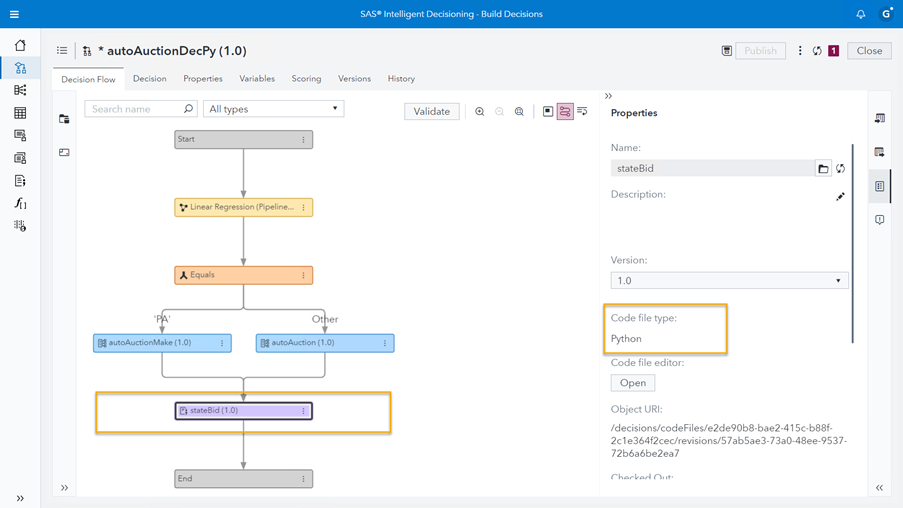Image resolution: width=903 pixels, height=508 pixels.
Task: Open the hamburger navigation menu
Action: pos(14,14)
